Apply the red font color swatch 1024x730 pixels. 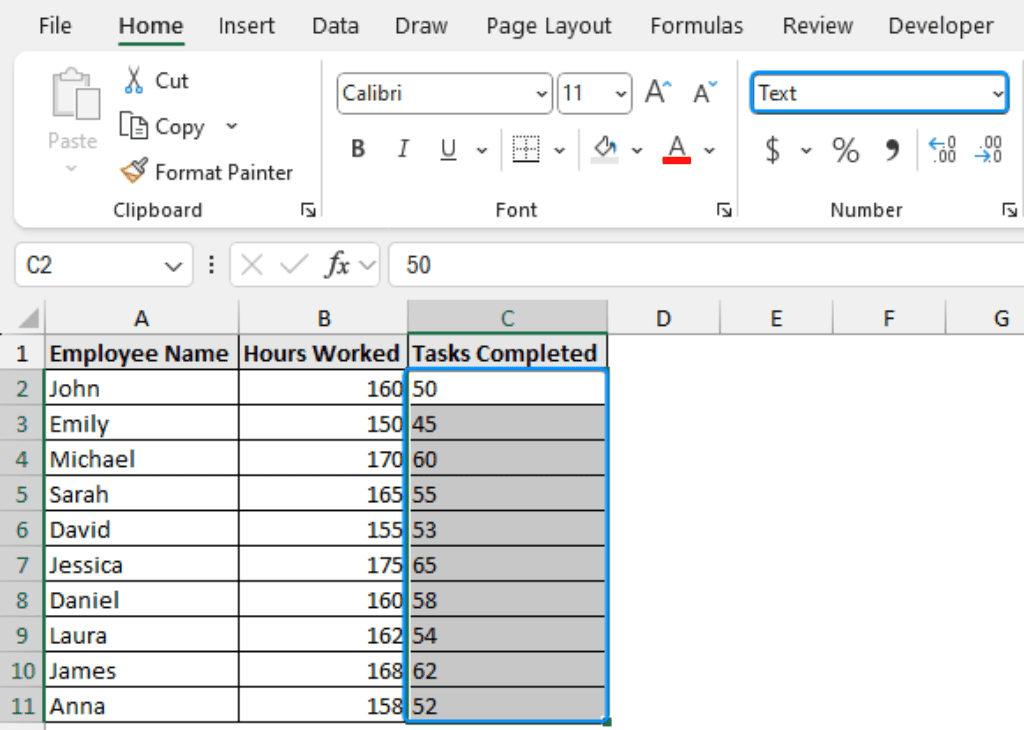[x=677, y=150]
